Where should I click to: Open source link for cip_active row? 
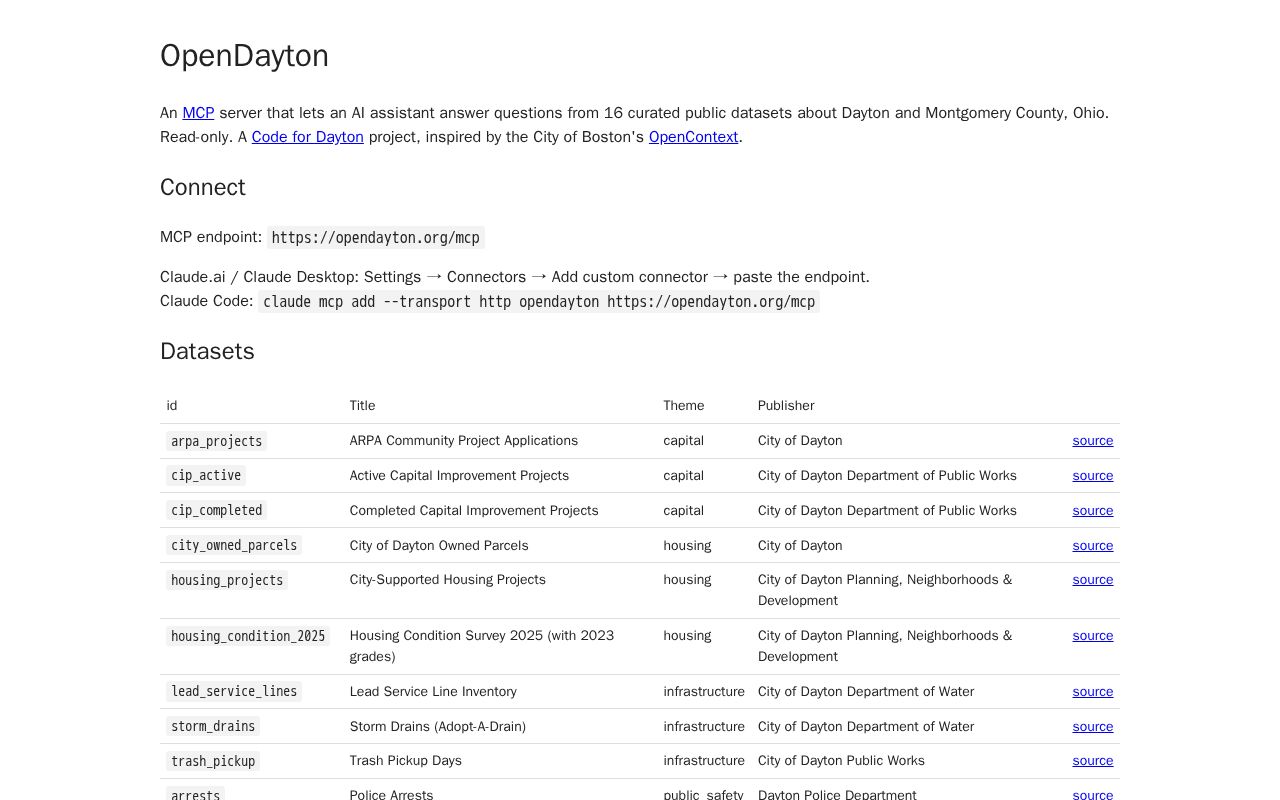tap(1093, 476)
